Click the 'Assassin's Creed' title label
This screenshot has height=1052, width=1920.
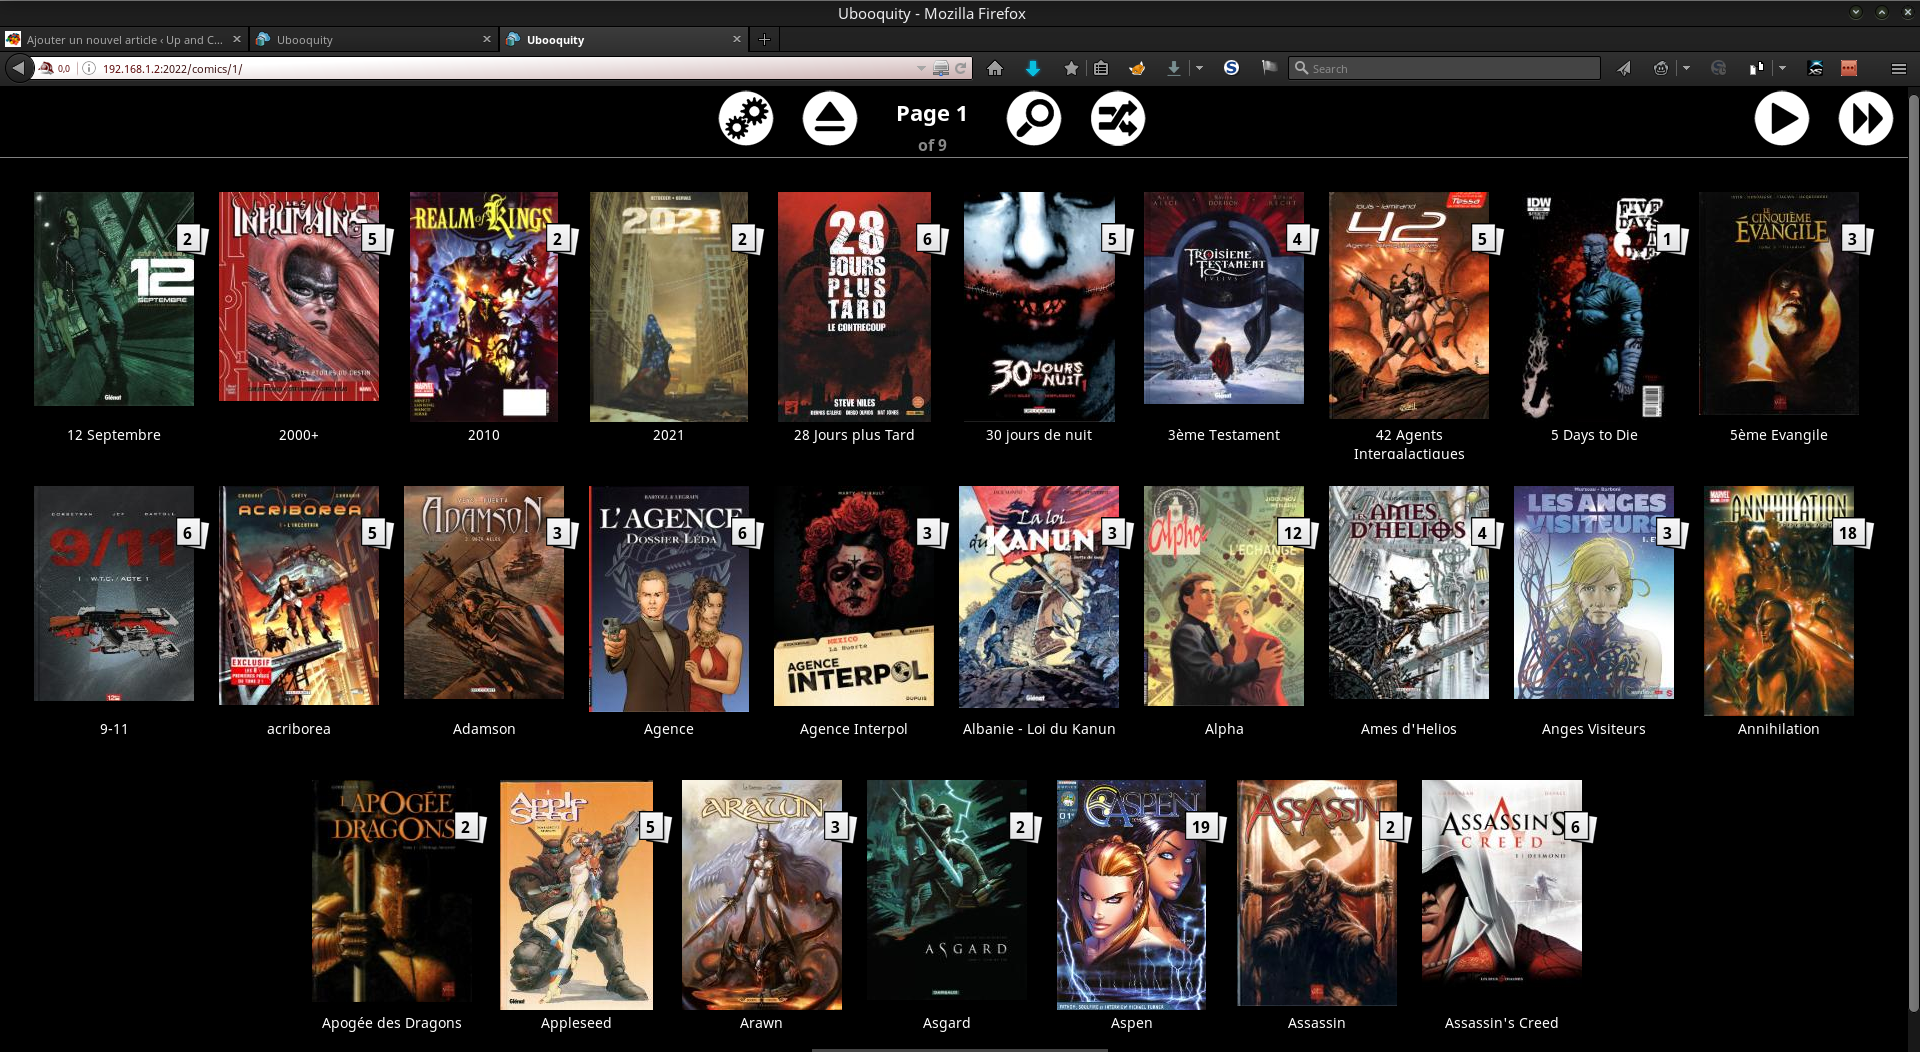(1502, 1023)
